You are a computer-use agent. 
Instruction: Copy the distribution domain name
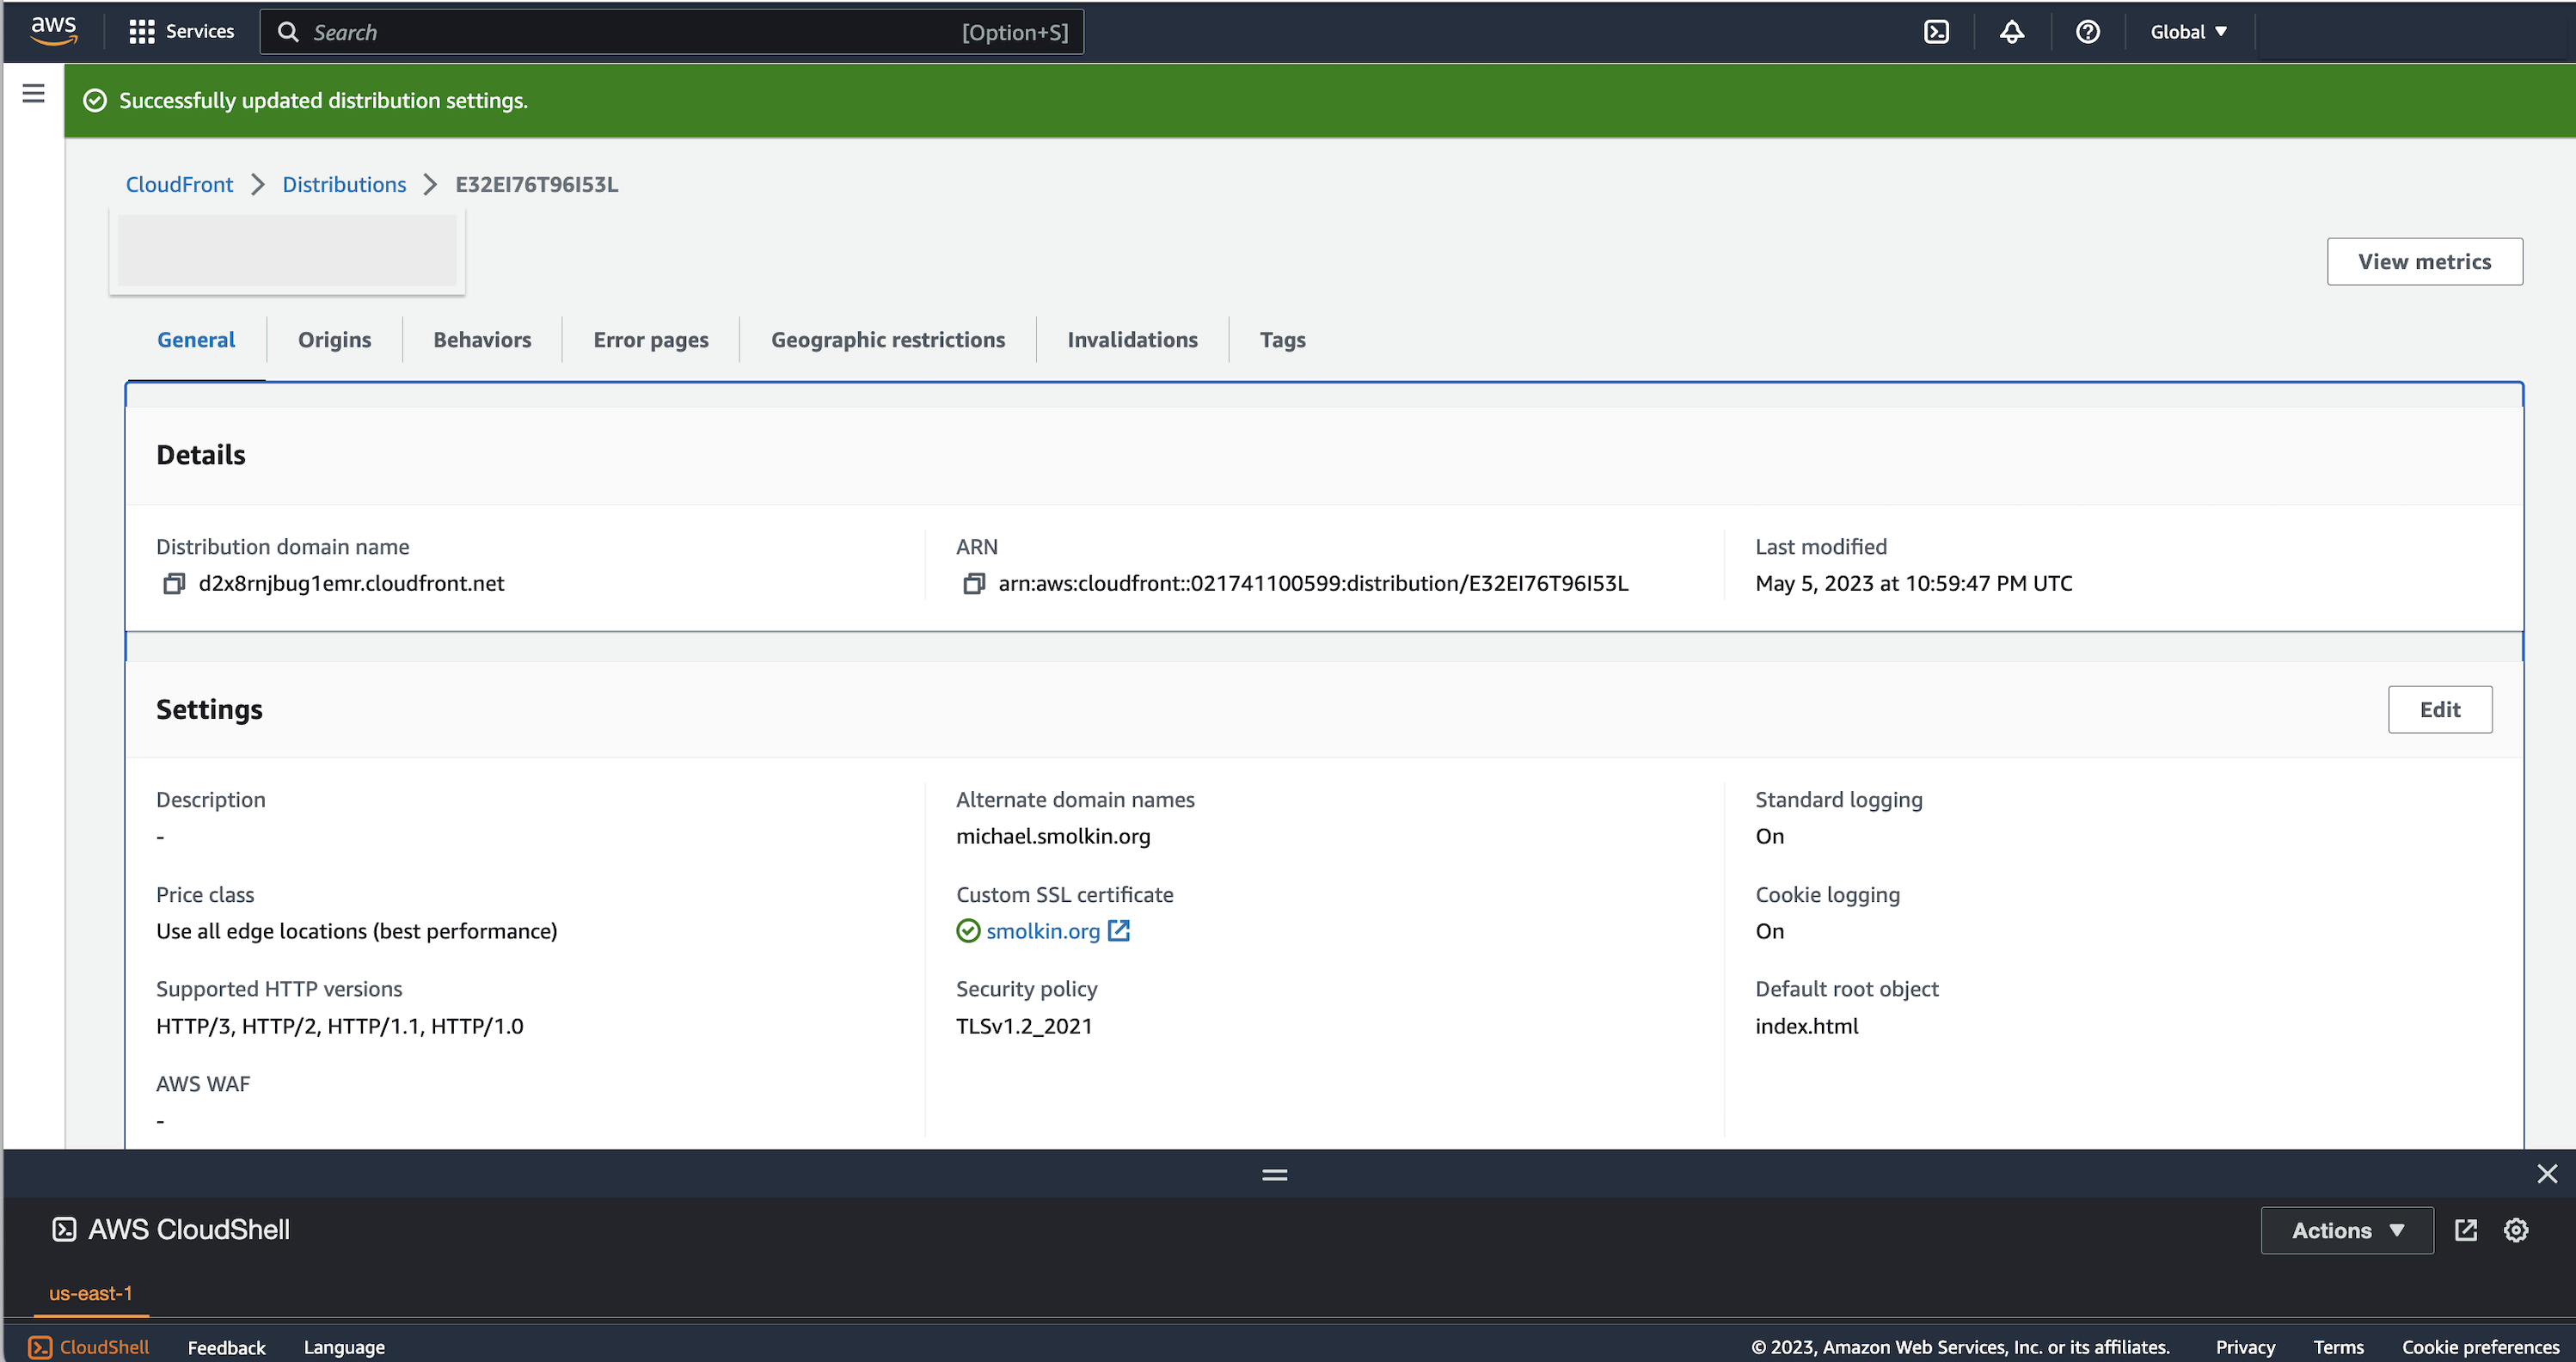pyautogui.click(x=174, y=583)
